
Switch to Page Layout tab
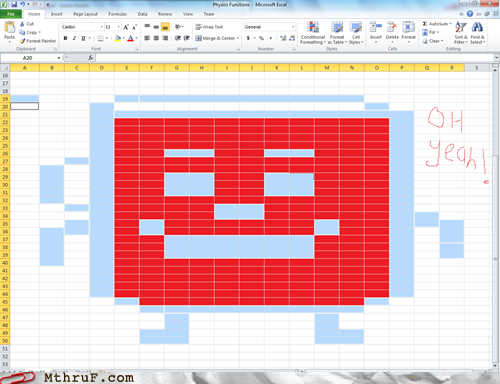pos(85,14)
